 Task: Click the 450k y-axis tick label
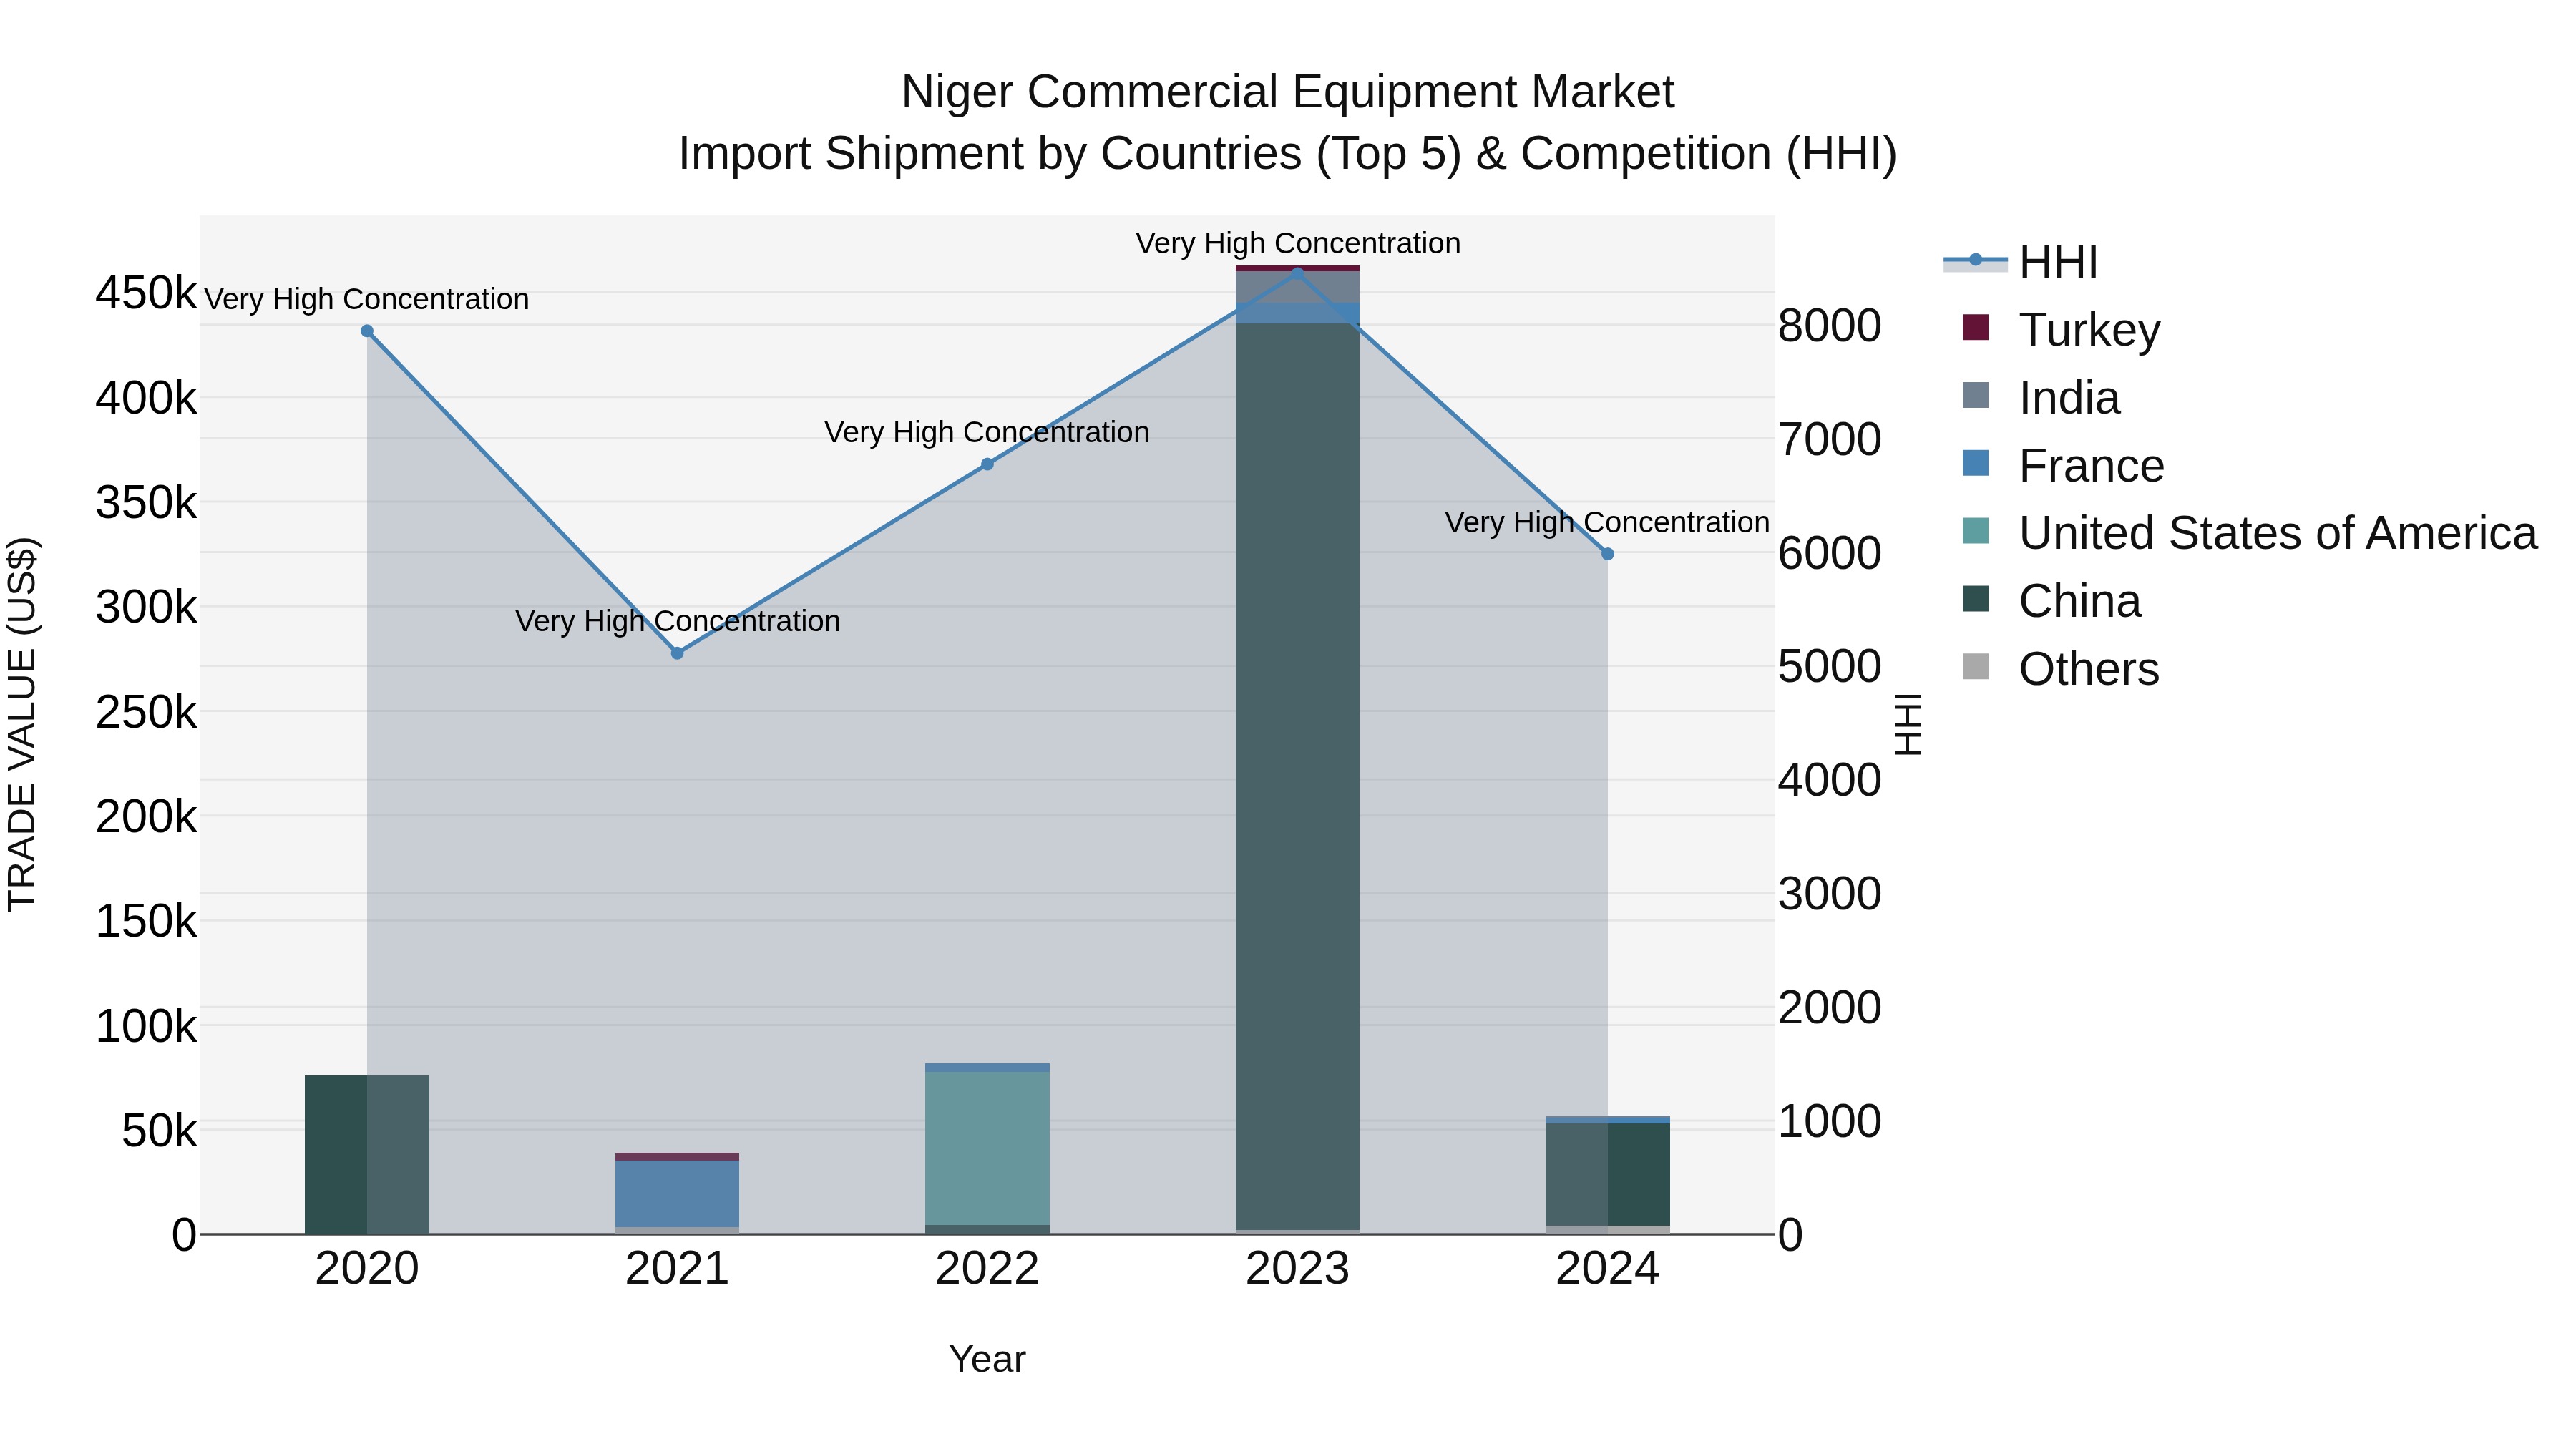tap(146, 294)
